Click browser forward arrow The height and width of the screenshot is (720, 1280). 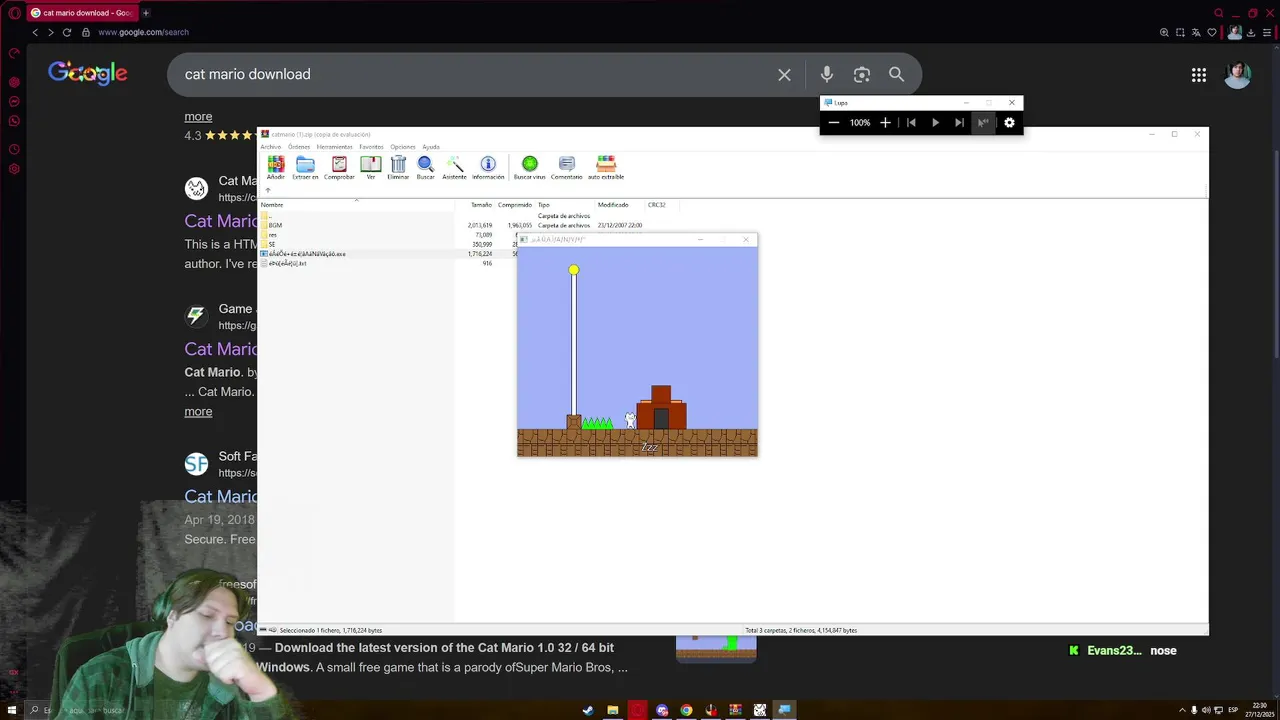coord(50,32)
